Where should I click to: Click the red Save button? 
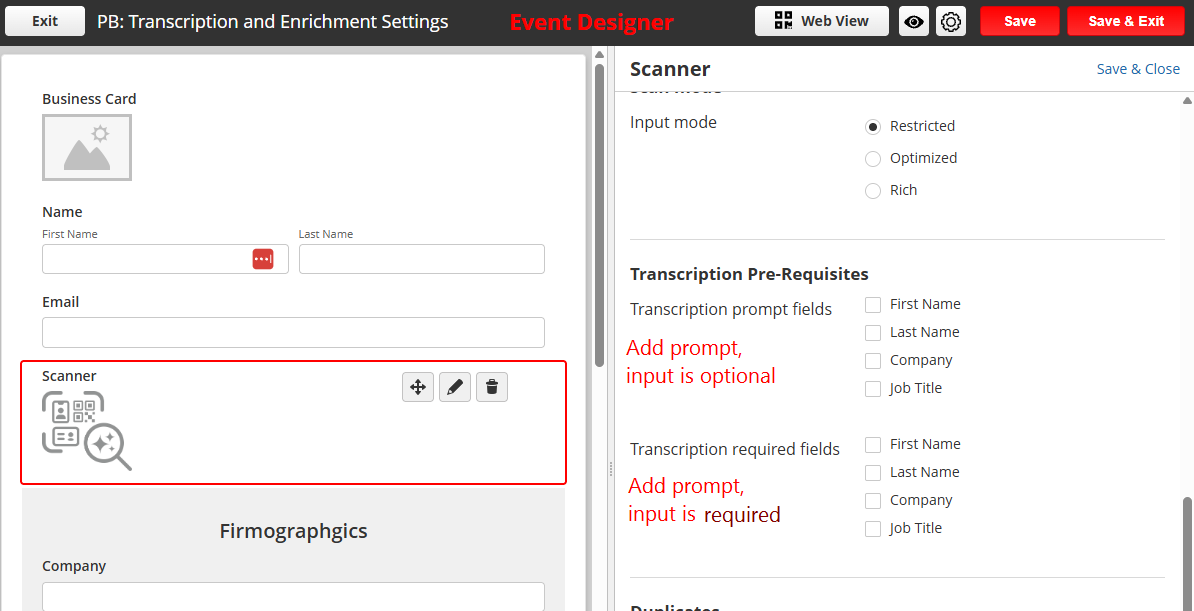[1020, 21]
